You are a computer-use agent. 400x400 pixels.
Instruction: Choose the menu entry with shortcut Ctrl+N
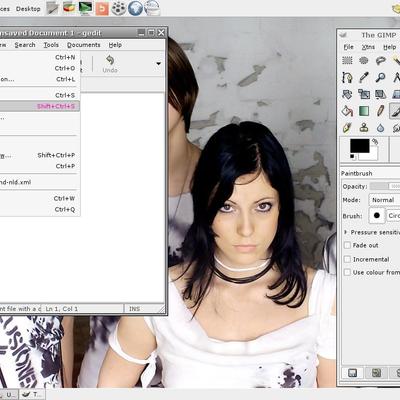(x=40, y=57)
